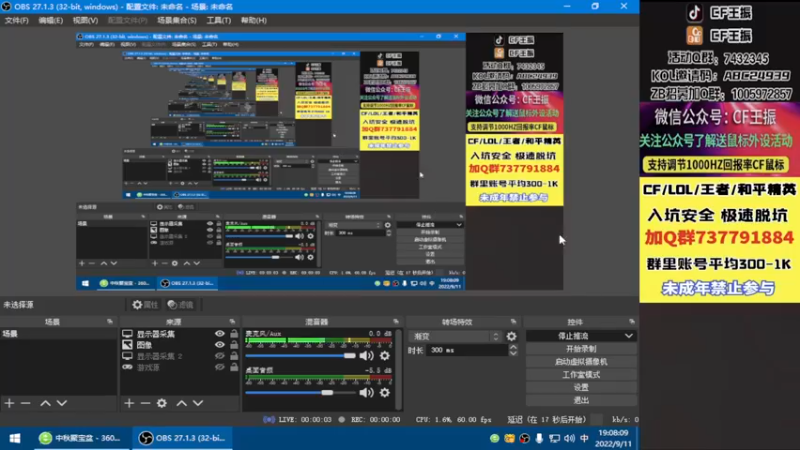Toggle the 中 input method indicator
The image size is (800, 450).
point(584,438)
